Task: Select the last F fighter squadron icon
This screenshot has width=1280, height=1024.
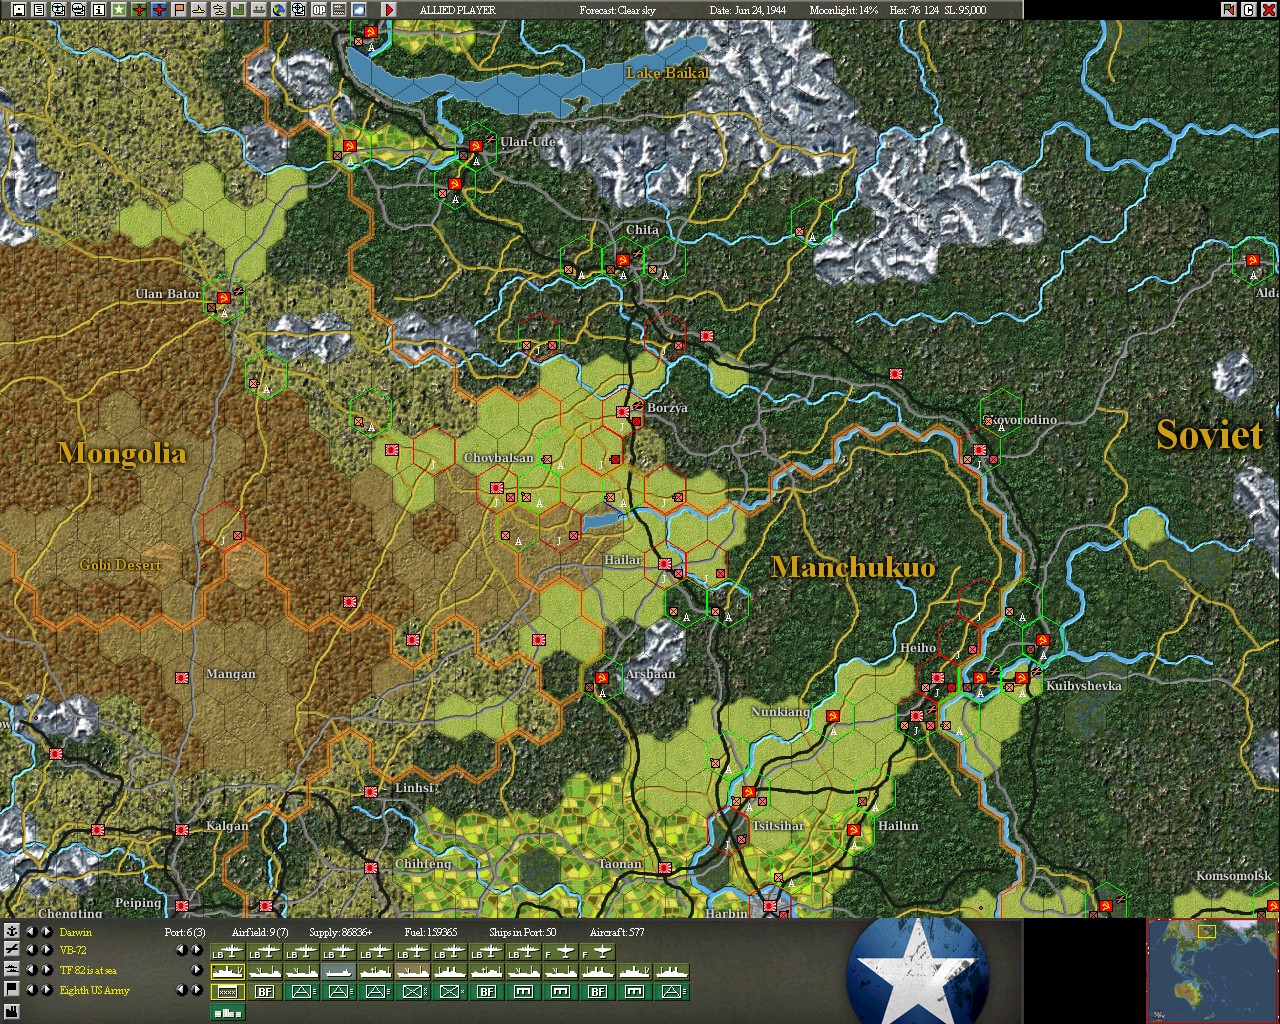Action: pyautogui.click(x=598, y=952)
